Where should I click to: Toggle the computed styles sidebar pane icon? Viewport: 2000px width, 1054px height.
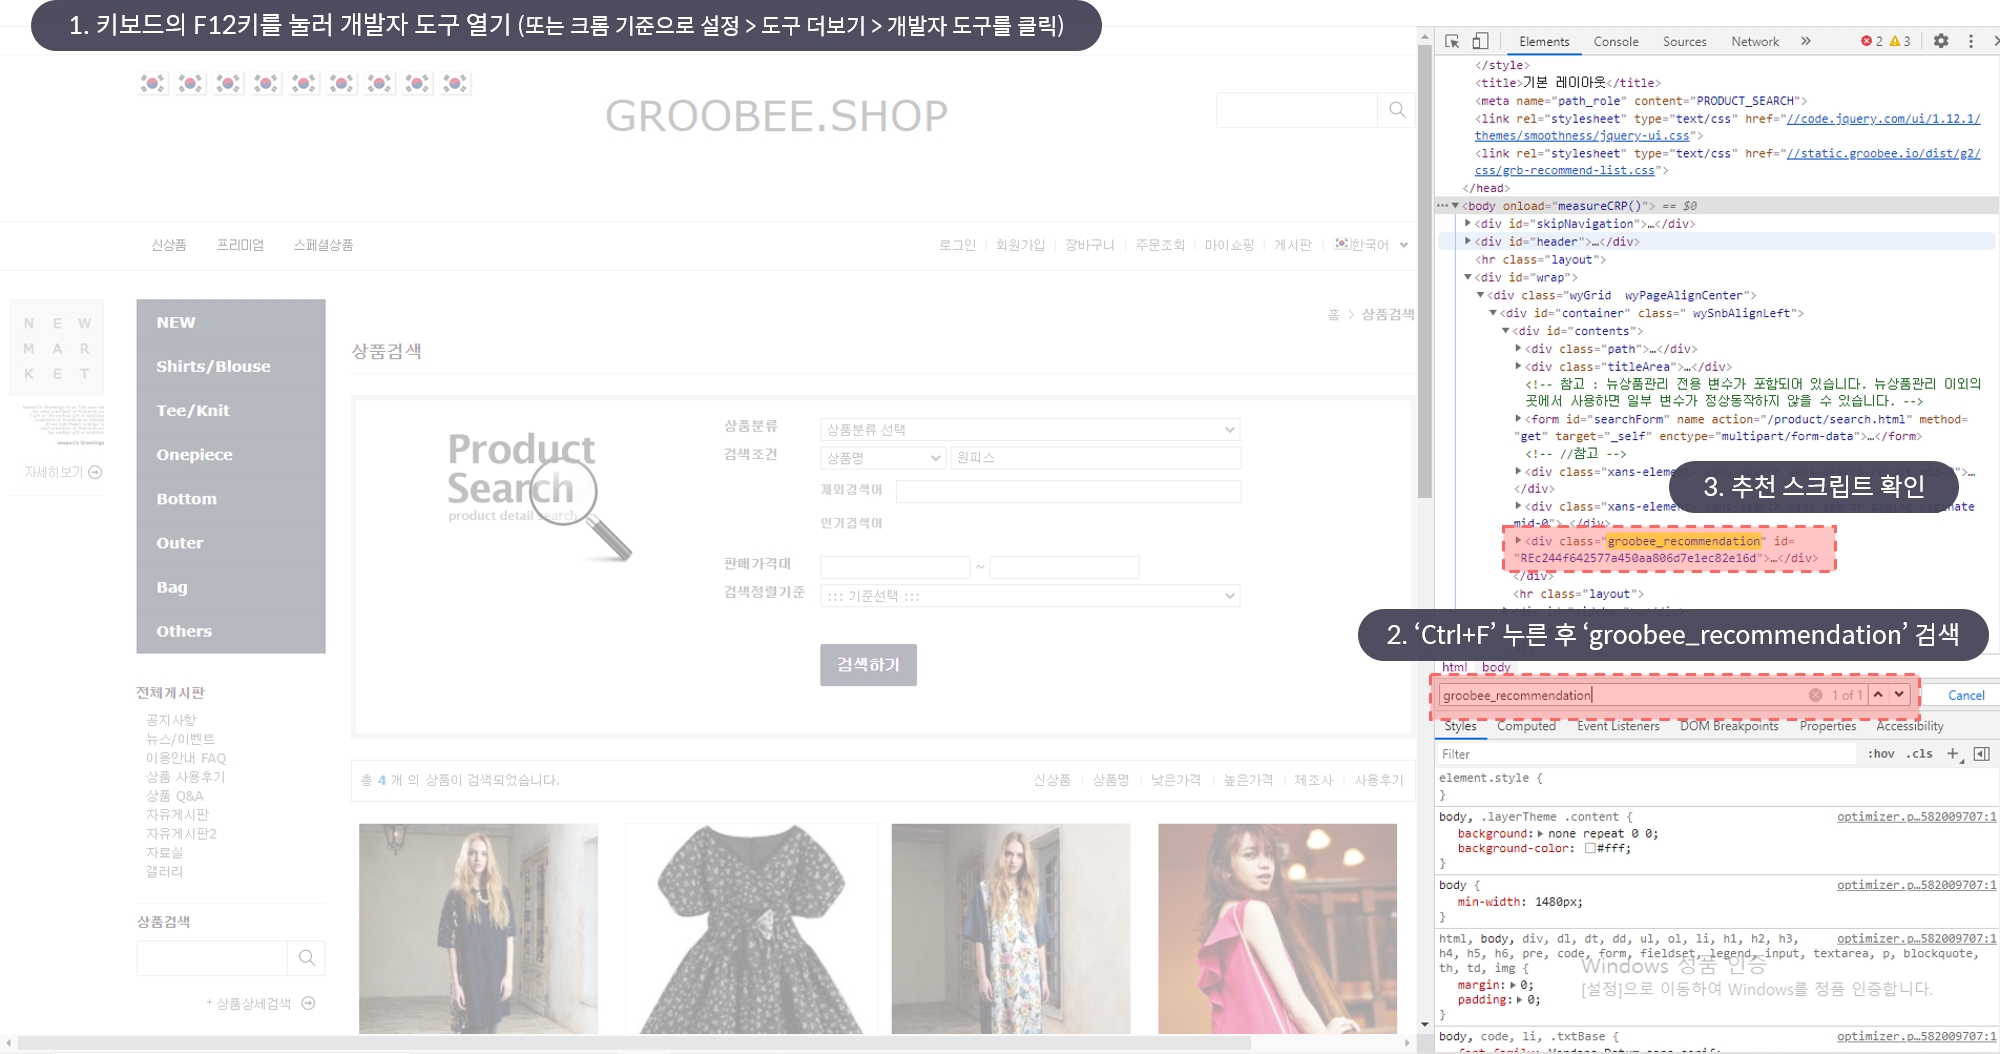click(x=1981, y=754)
